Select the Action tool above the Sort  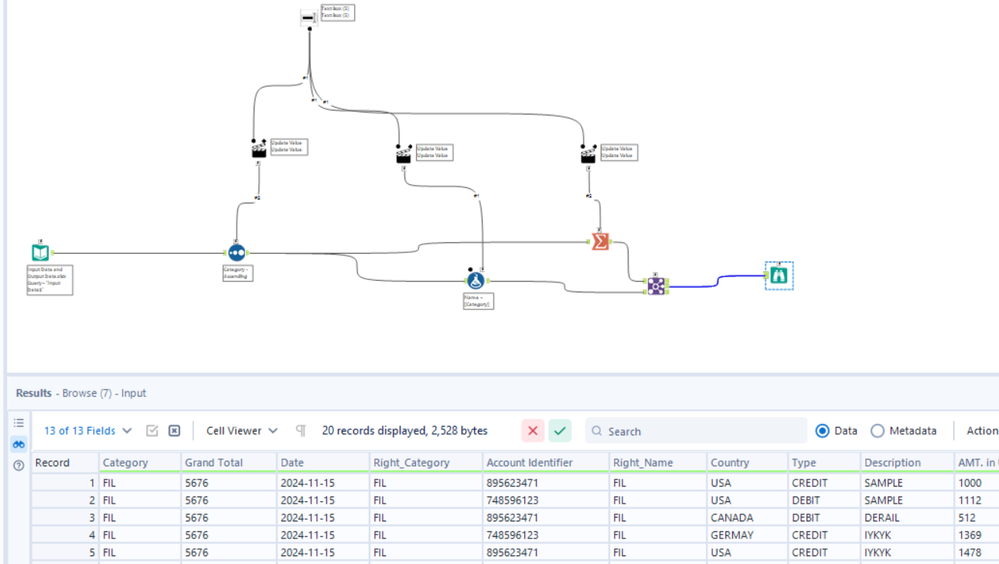coord(259,150)
